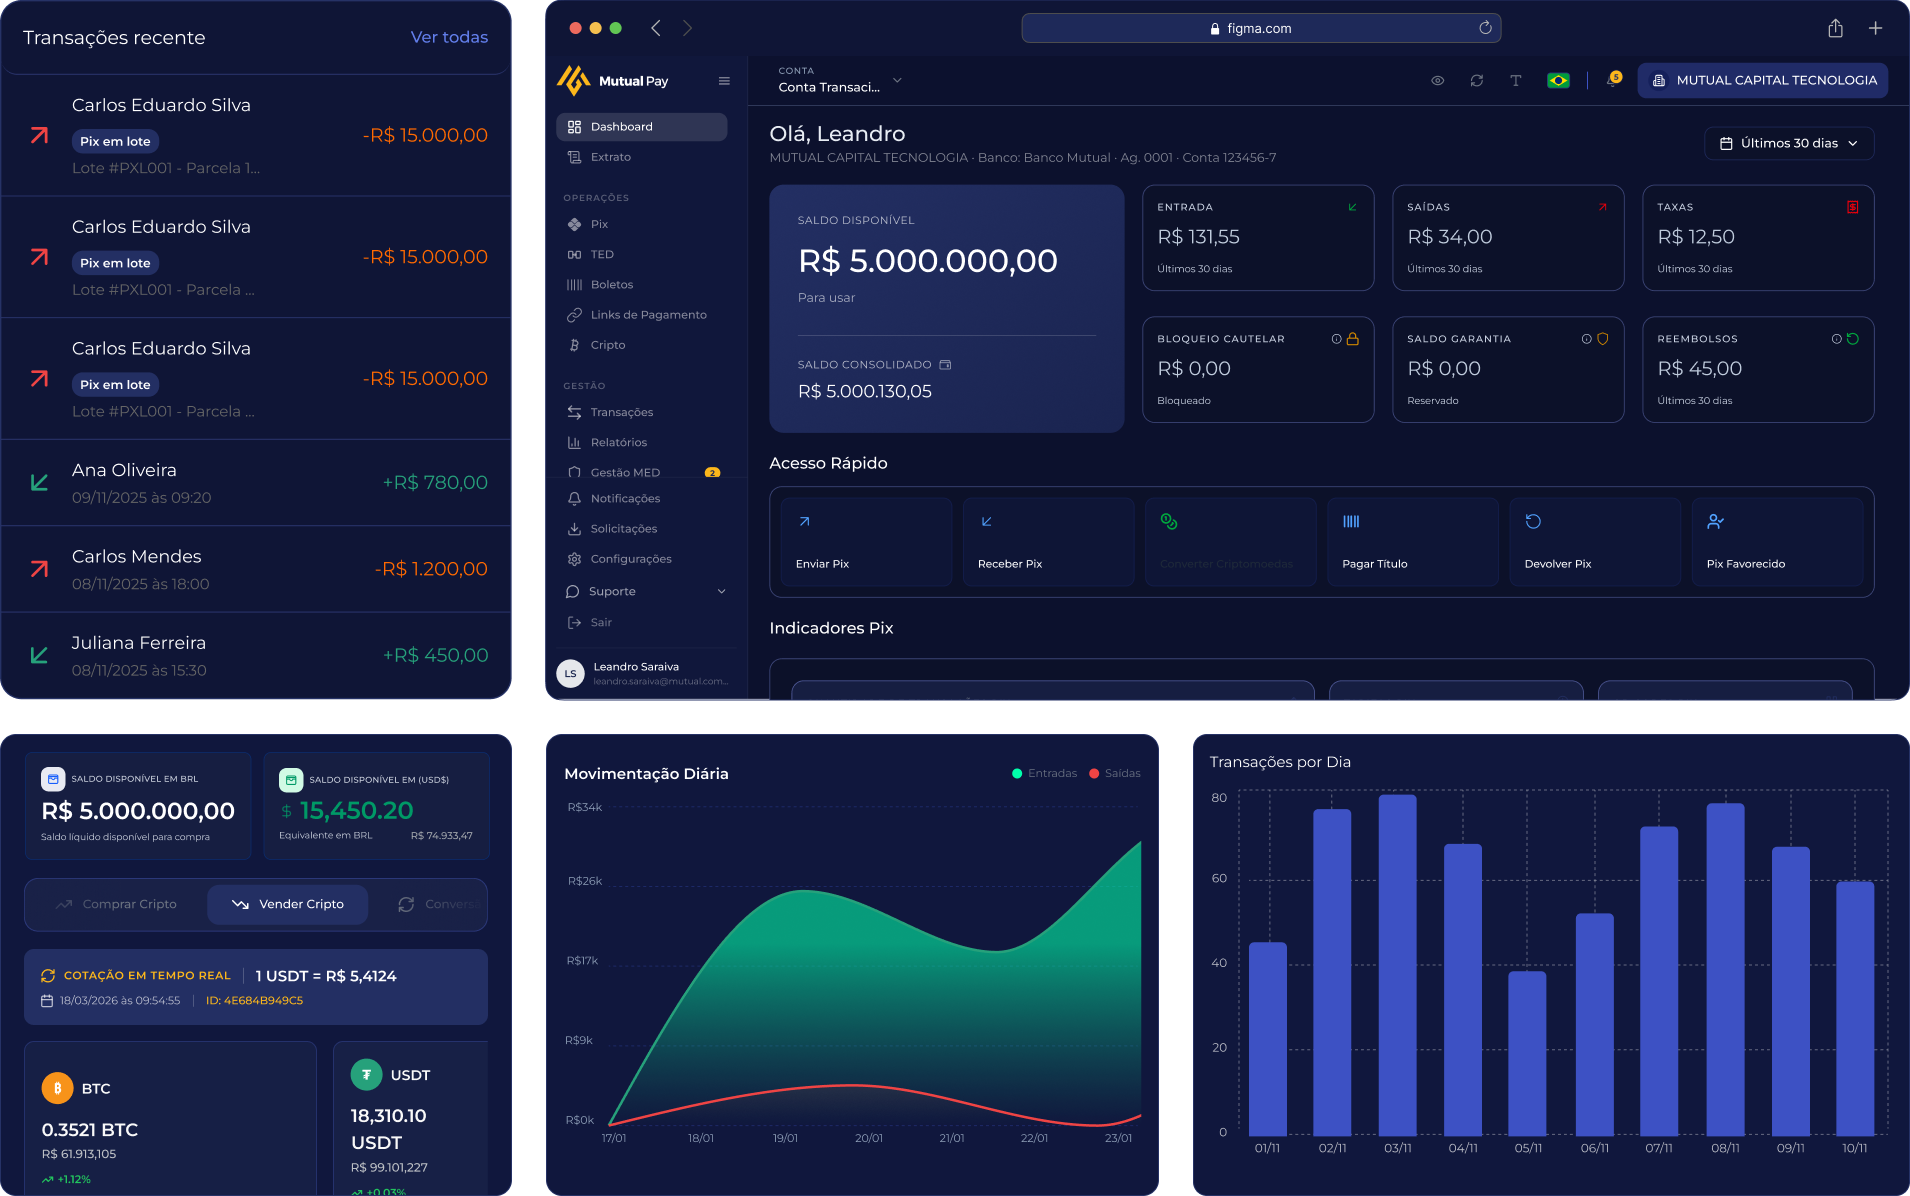Click the LS user avatar
Viewport: 1910px width, 1196px height.
571,673
